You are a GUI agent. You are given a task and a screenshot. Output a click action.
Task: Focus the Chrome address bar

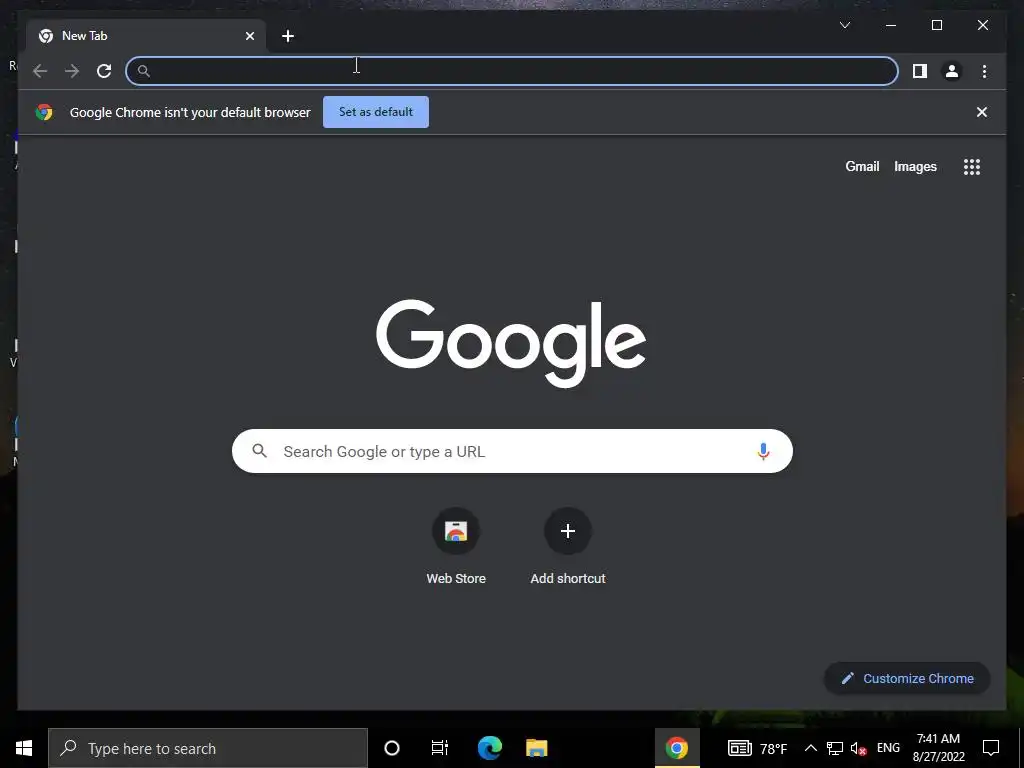[511, 71]
